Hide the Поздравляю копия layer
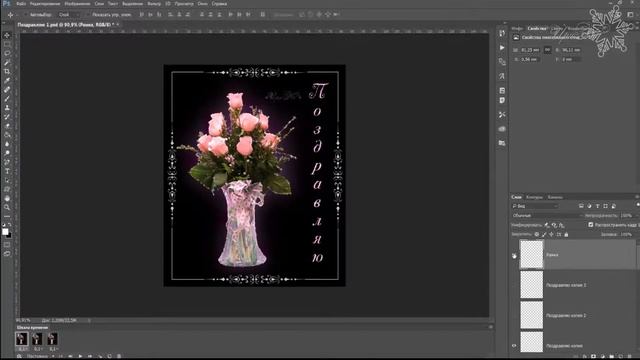Screen dimensions: 640x360 pos(514,346)
